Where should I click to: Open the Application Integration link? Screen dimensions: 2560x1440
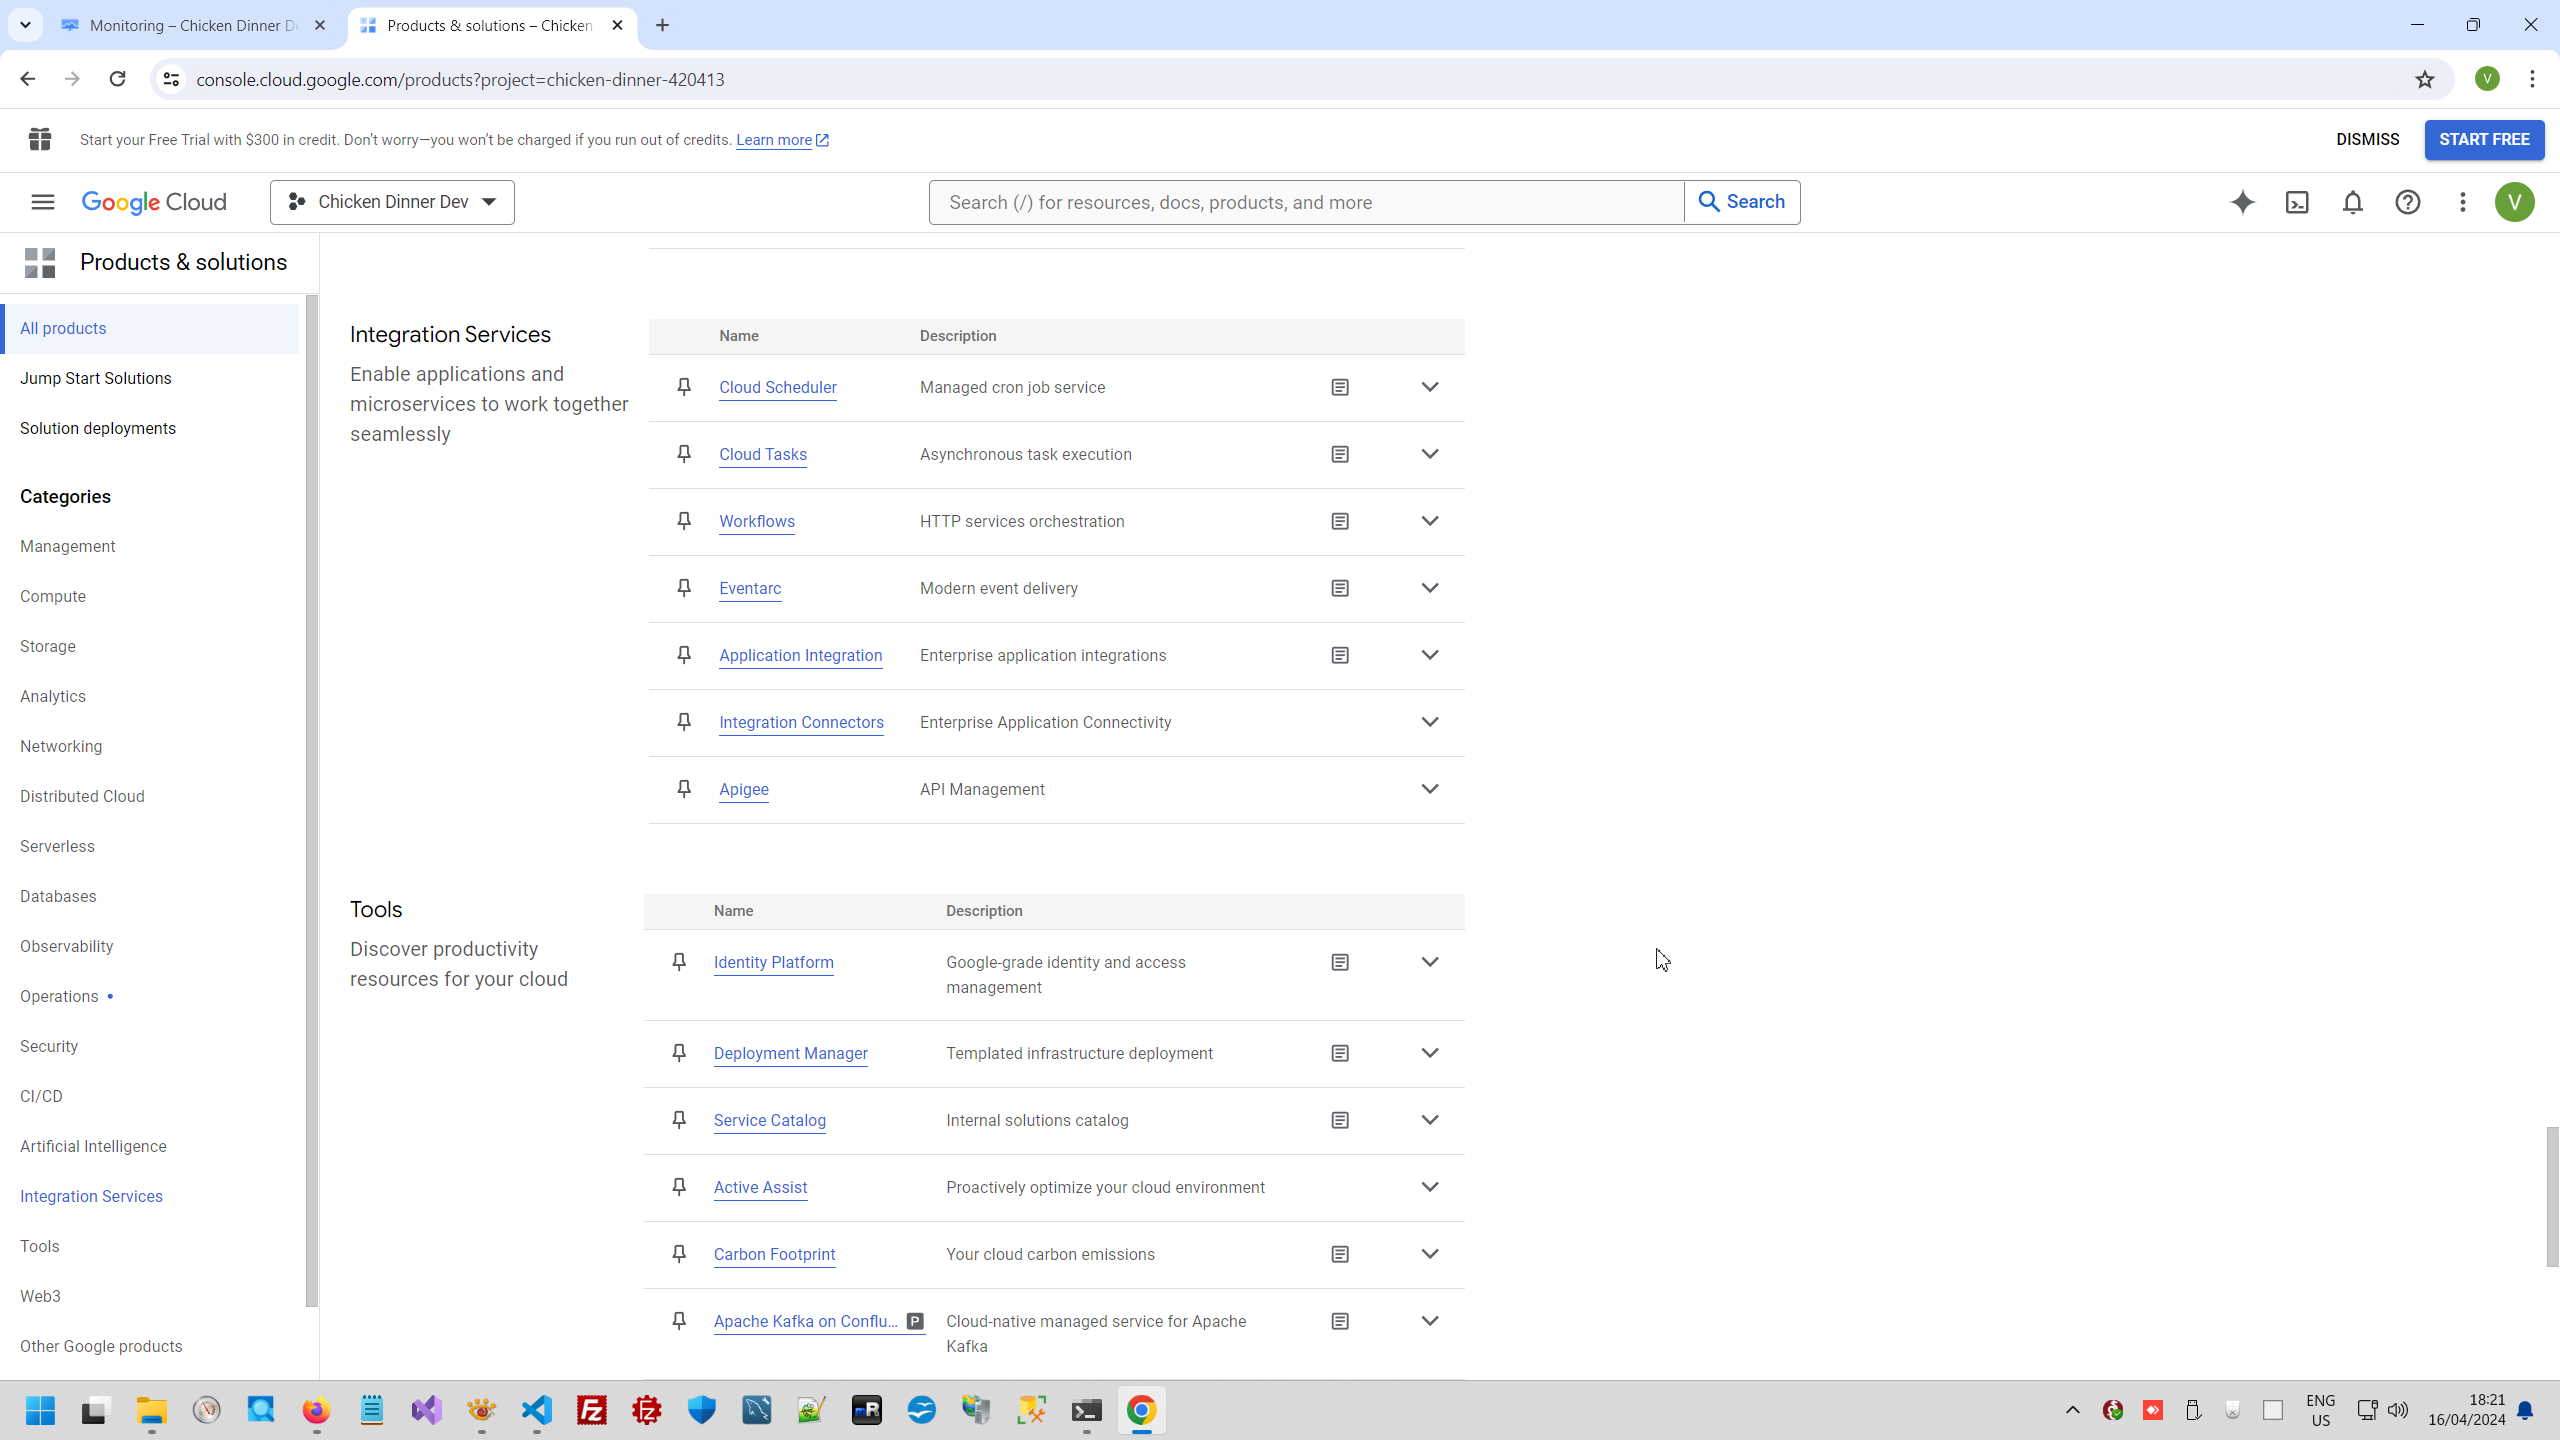tap(800, 655)
